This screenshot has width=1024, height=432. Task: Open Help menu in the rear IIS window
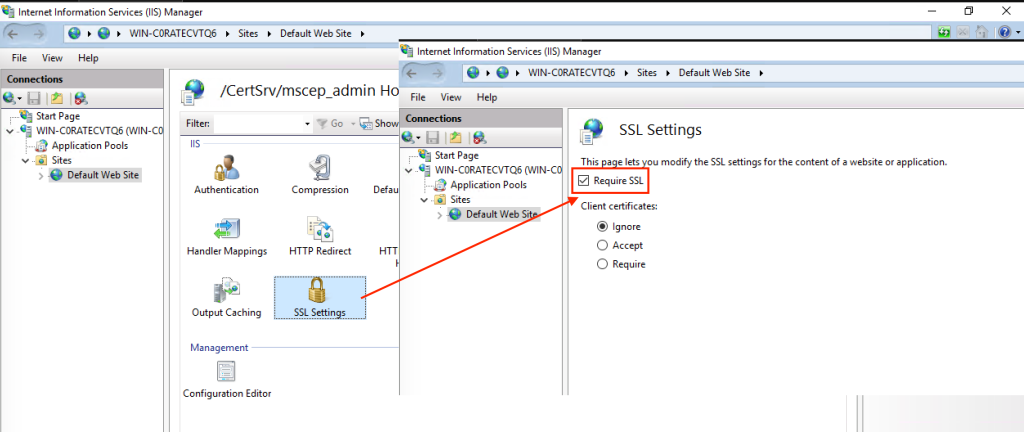pyautogui.click(x=88, y=58)
